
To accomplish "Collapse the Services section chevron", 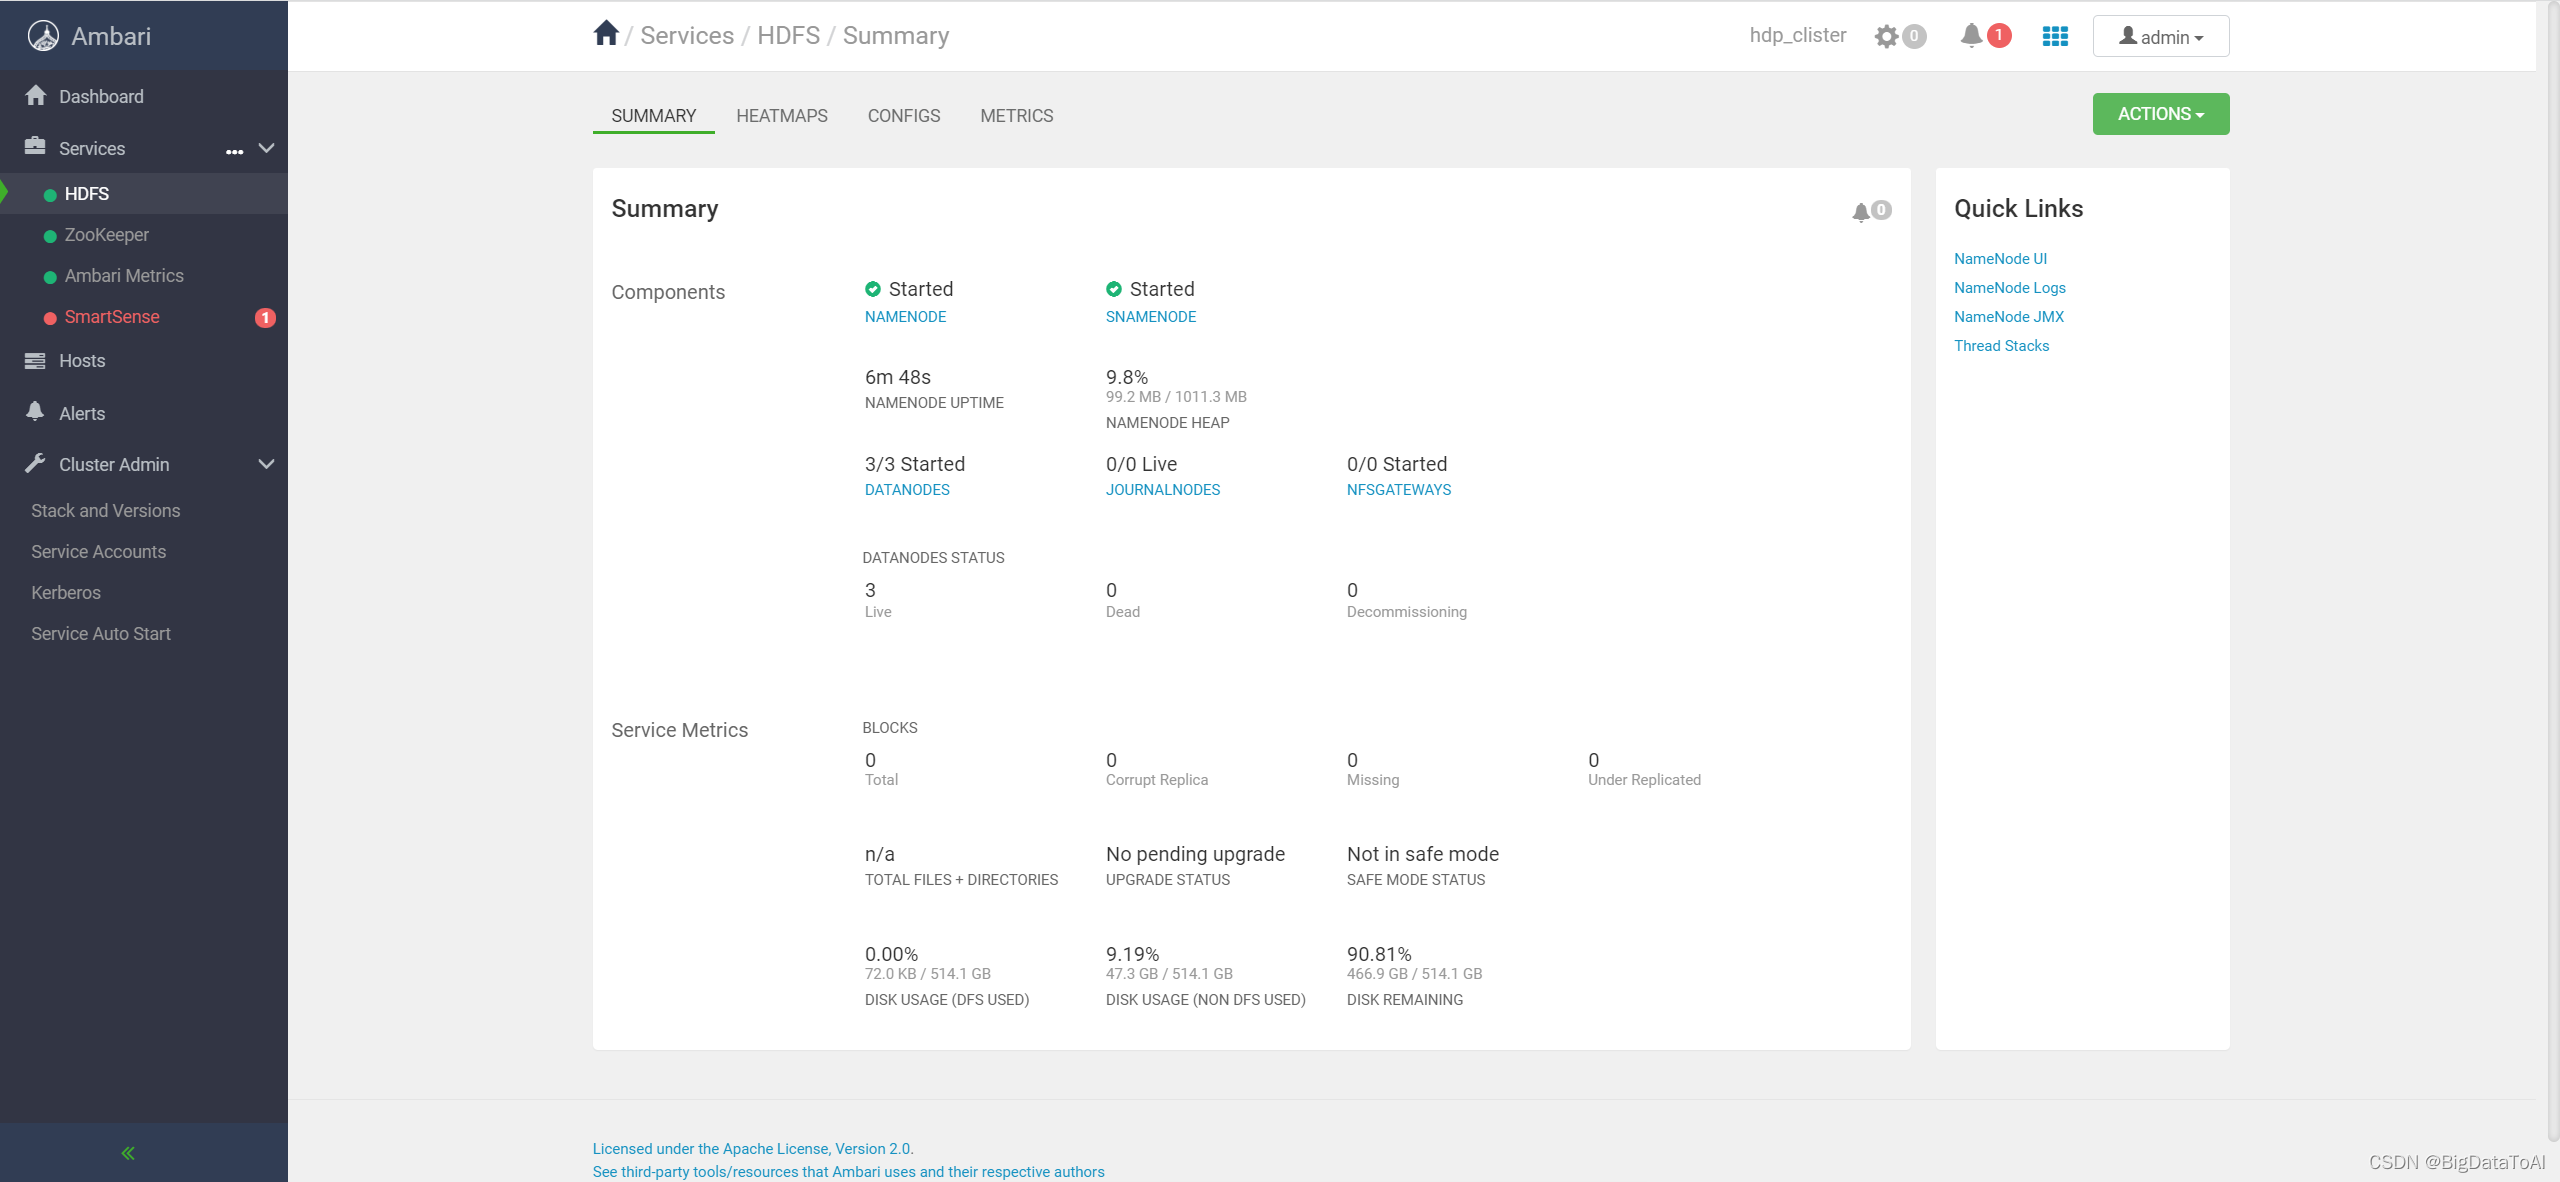I will point(266,148).
